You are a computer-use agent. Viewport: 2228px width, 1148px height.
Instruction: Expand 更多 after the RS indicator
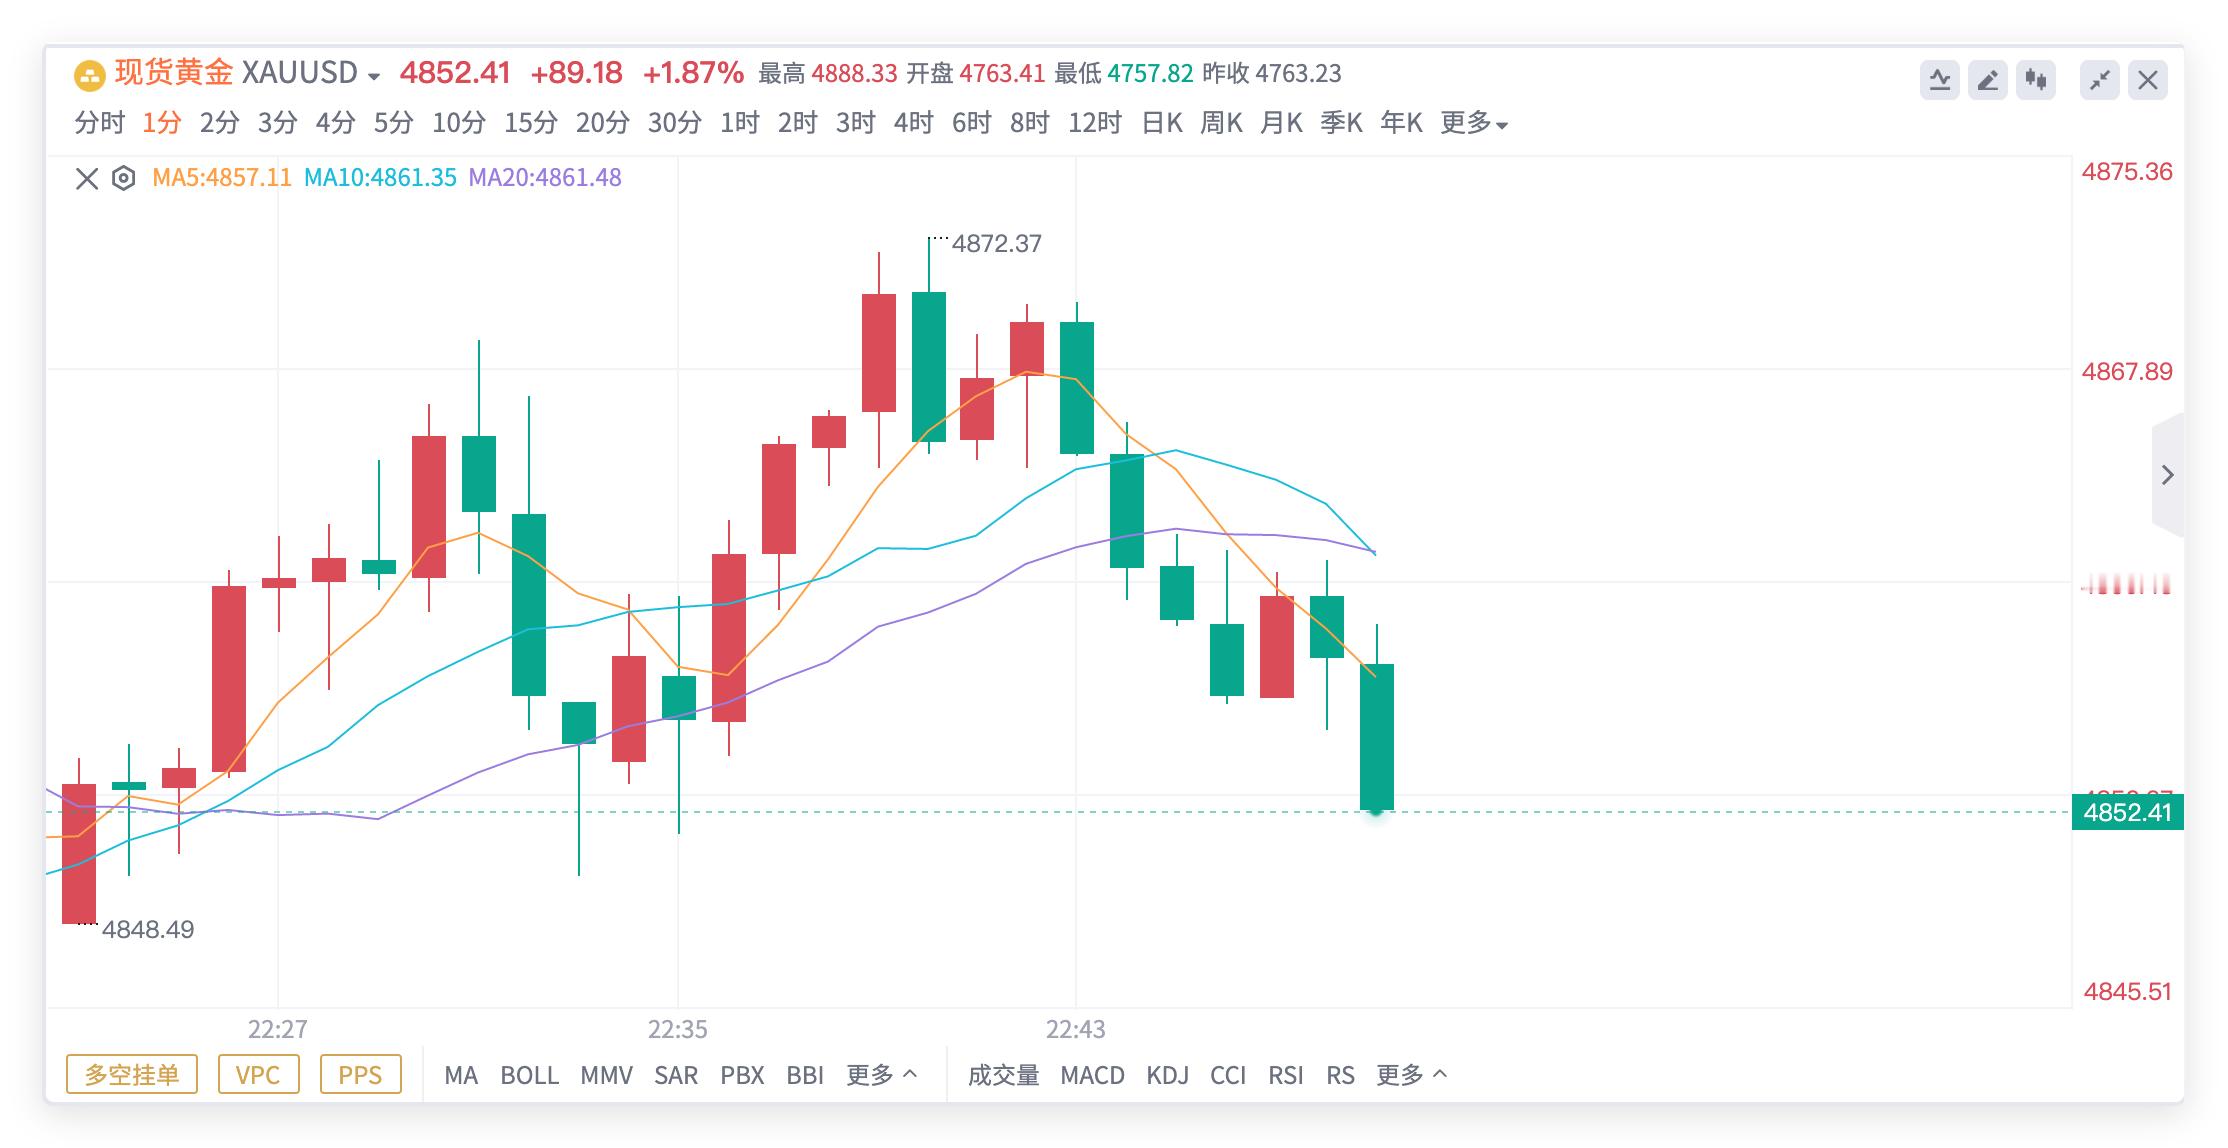tap(1411, 1075)
